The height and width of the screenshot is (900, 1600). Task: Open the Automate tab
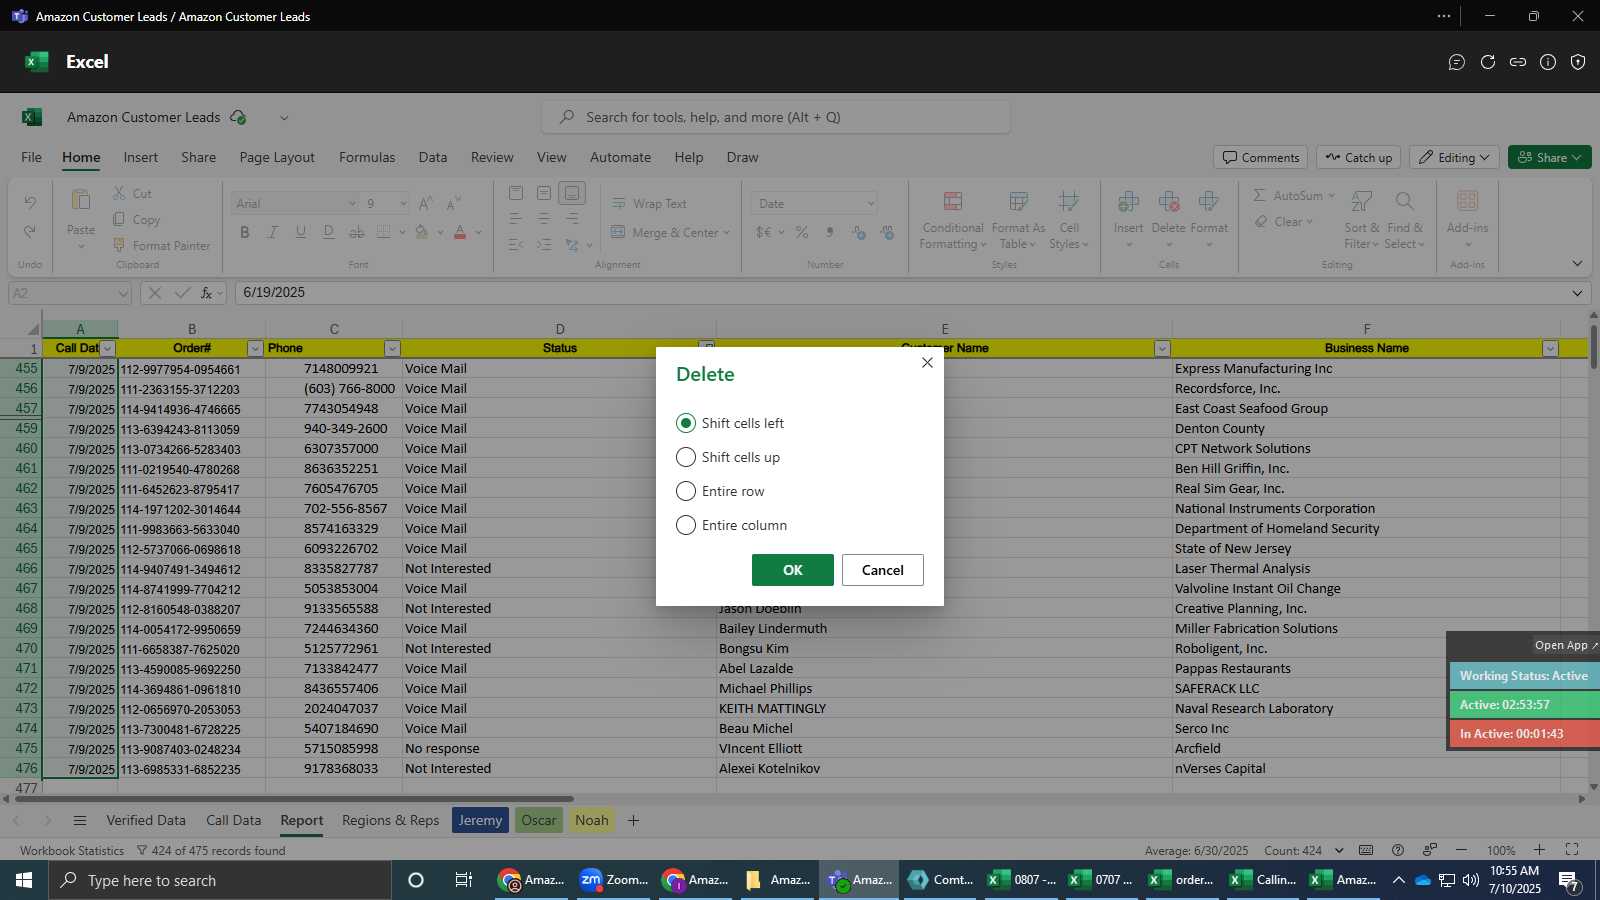620,157
